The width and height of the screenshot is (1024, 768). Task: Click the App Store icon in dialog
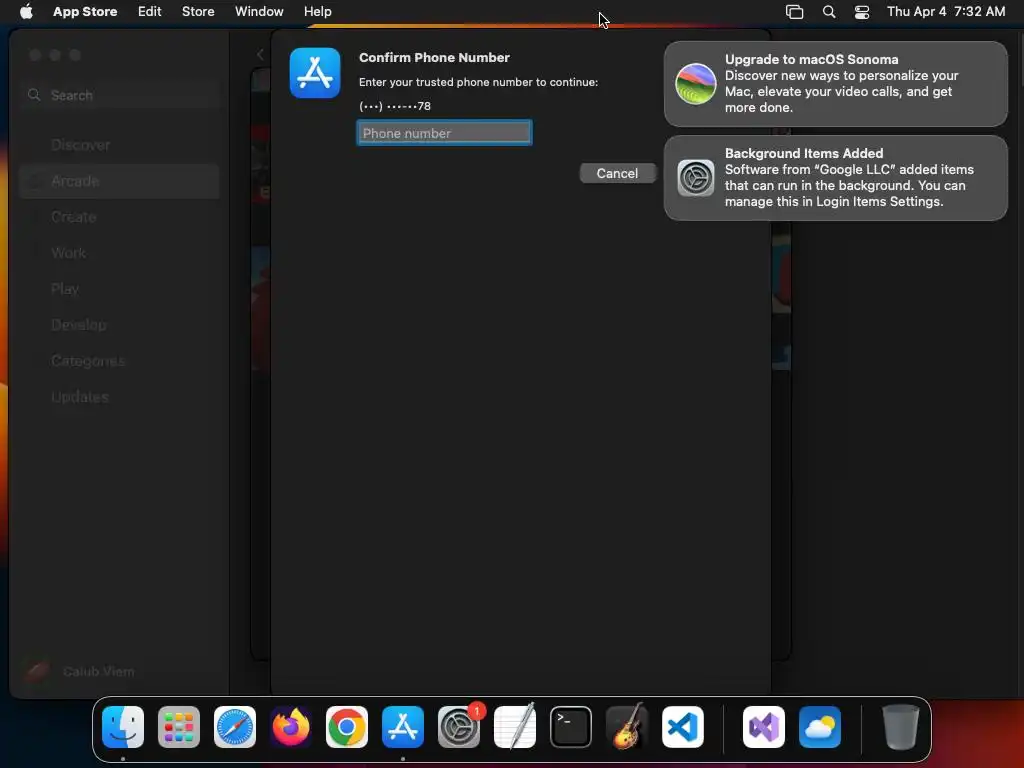coord(315,72)
